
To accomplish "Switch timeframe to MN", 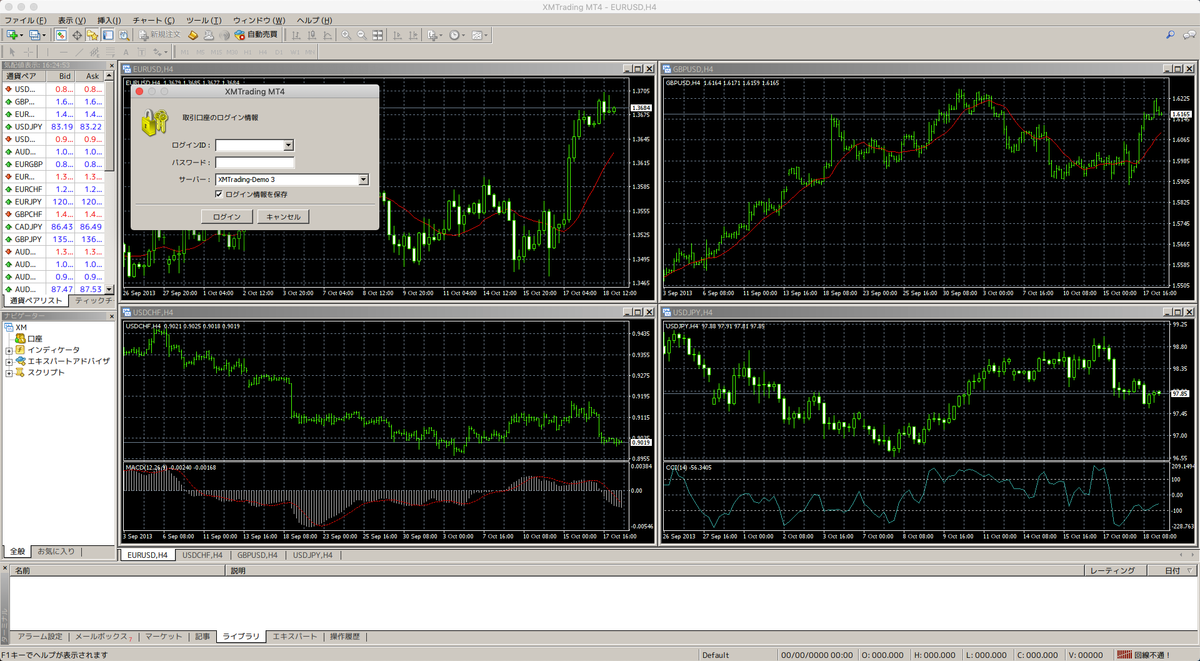I will pos(309,52).
